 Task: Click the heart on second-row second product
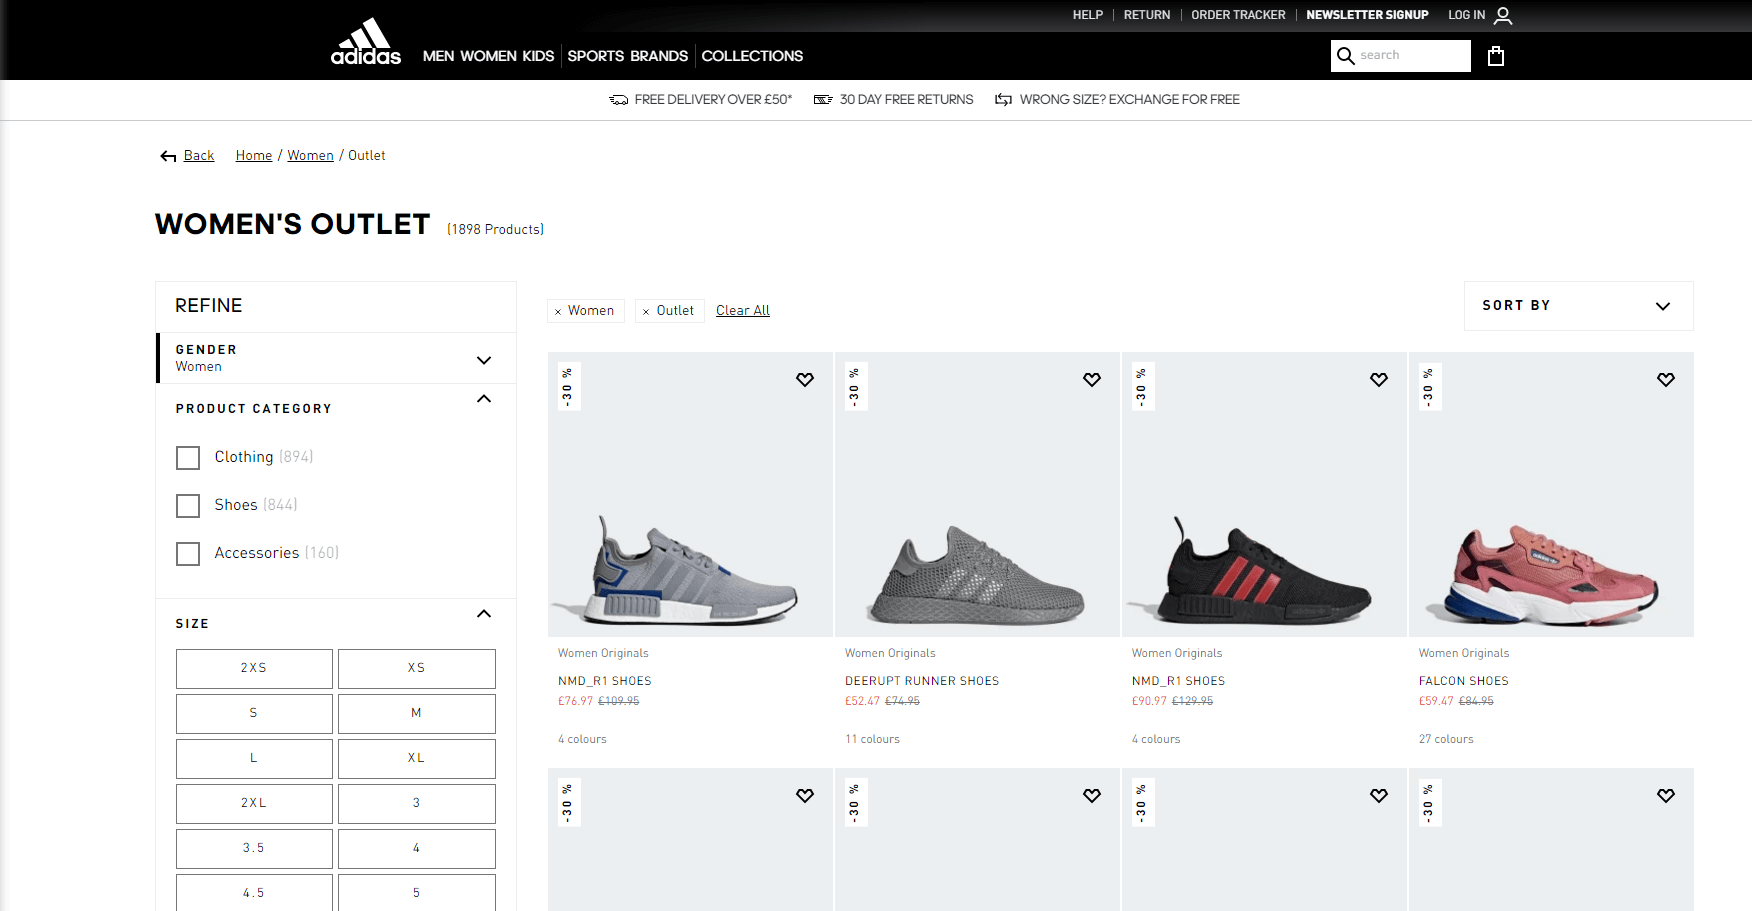1092,796
